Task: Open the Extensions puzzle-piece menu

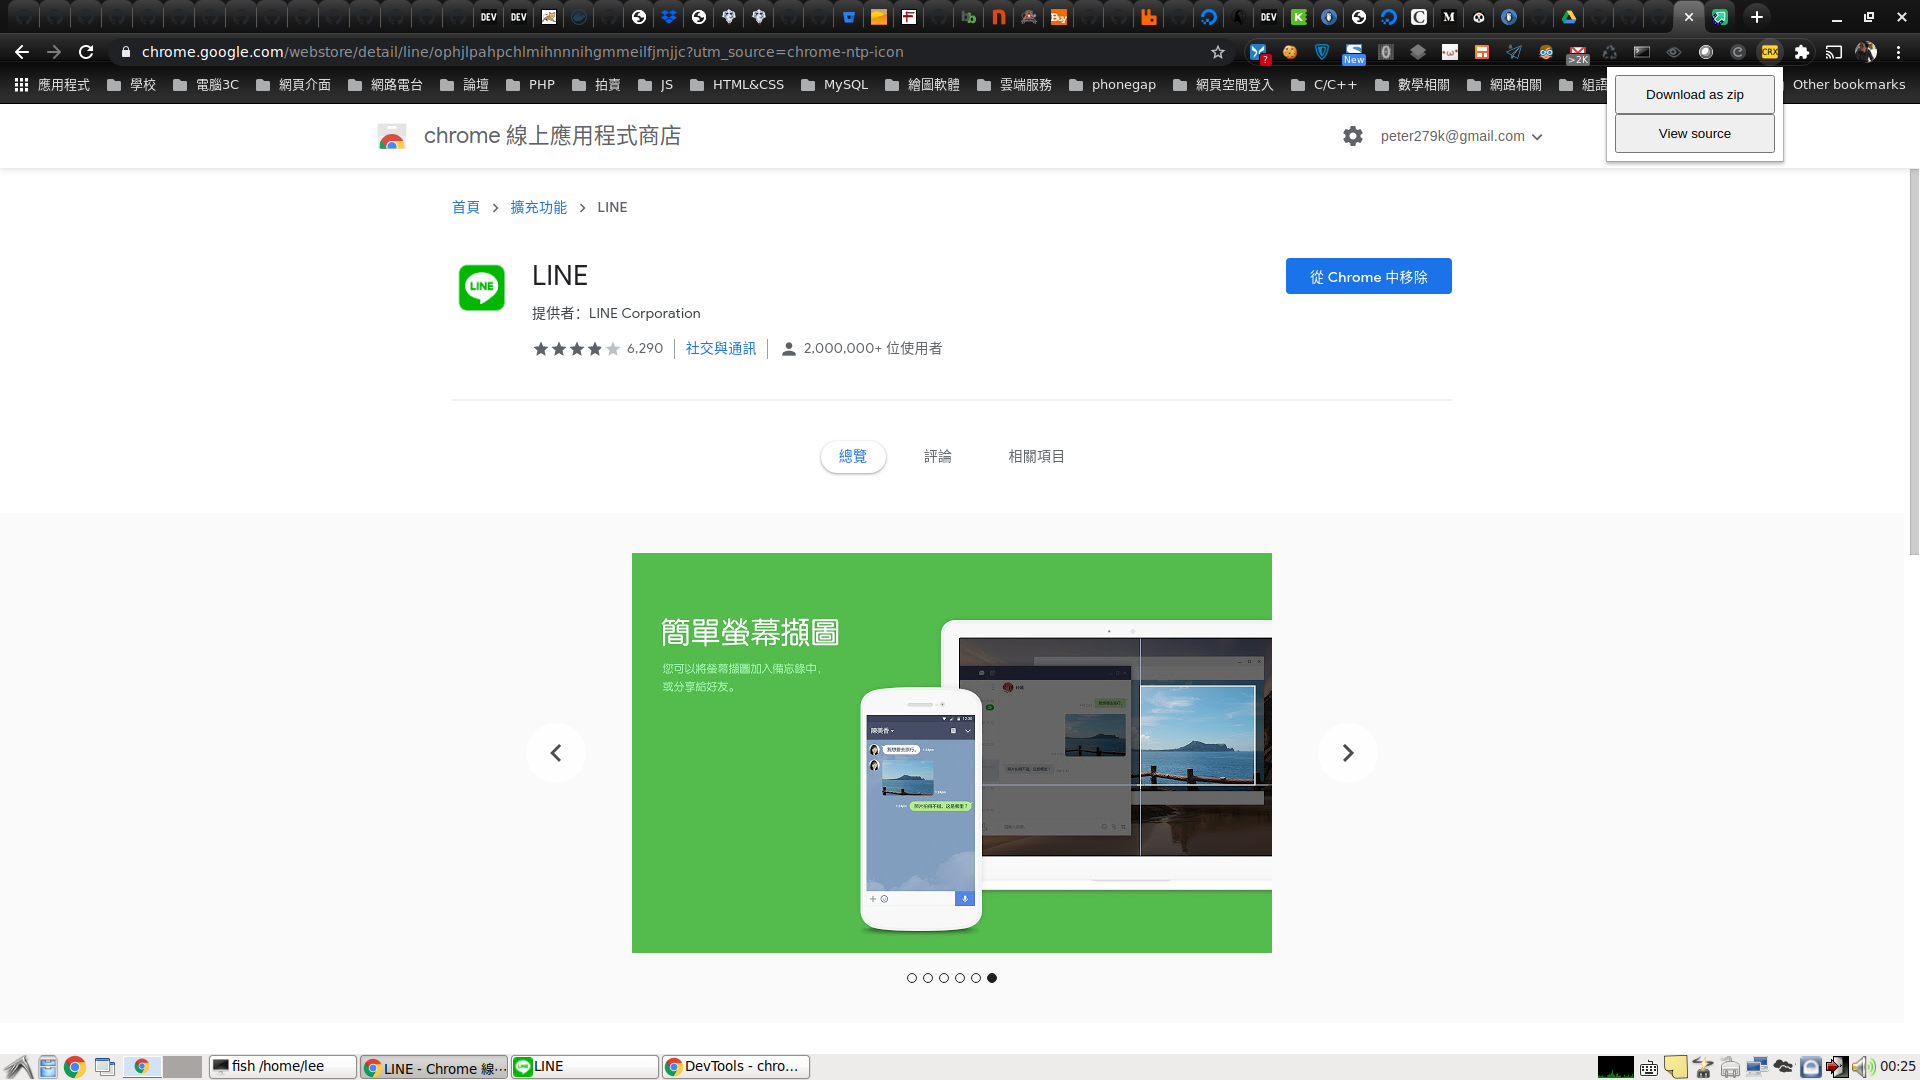Action: point(1801,52)
